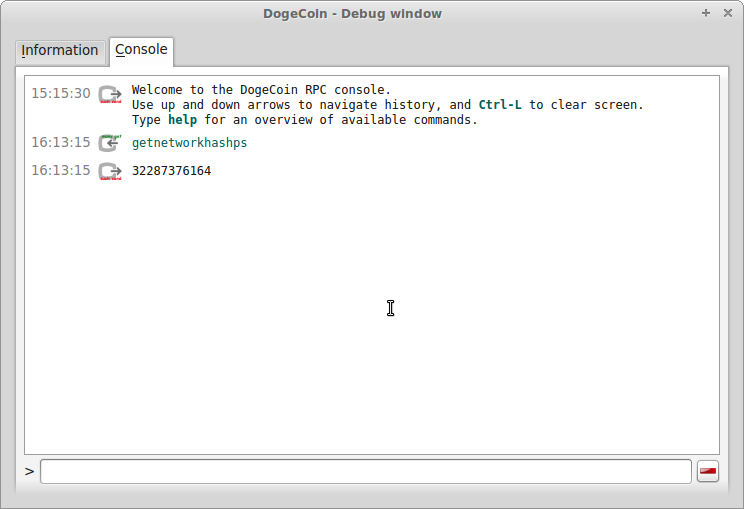
Task: Click the bold help keyword
Action: [182, 120]
